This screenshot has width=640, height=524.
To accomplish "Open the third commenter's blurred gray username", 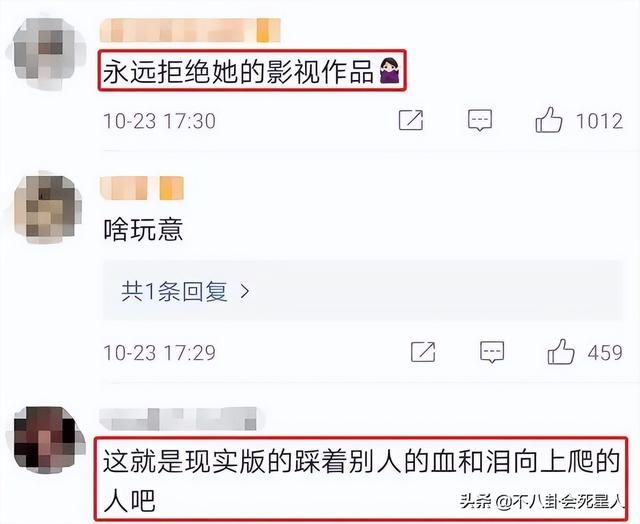I will point(180,419).
